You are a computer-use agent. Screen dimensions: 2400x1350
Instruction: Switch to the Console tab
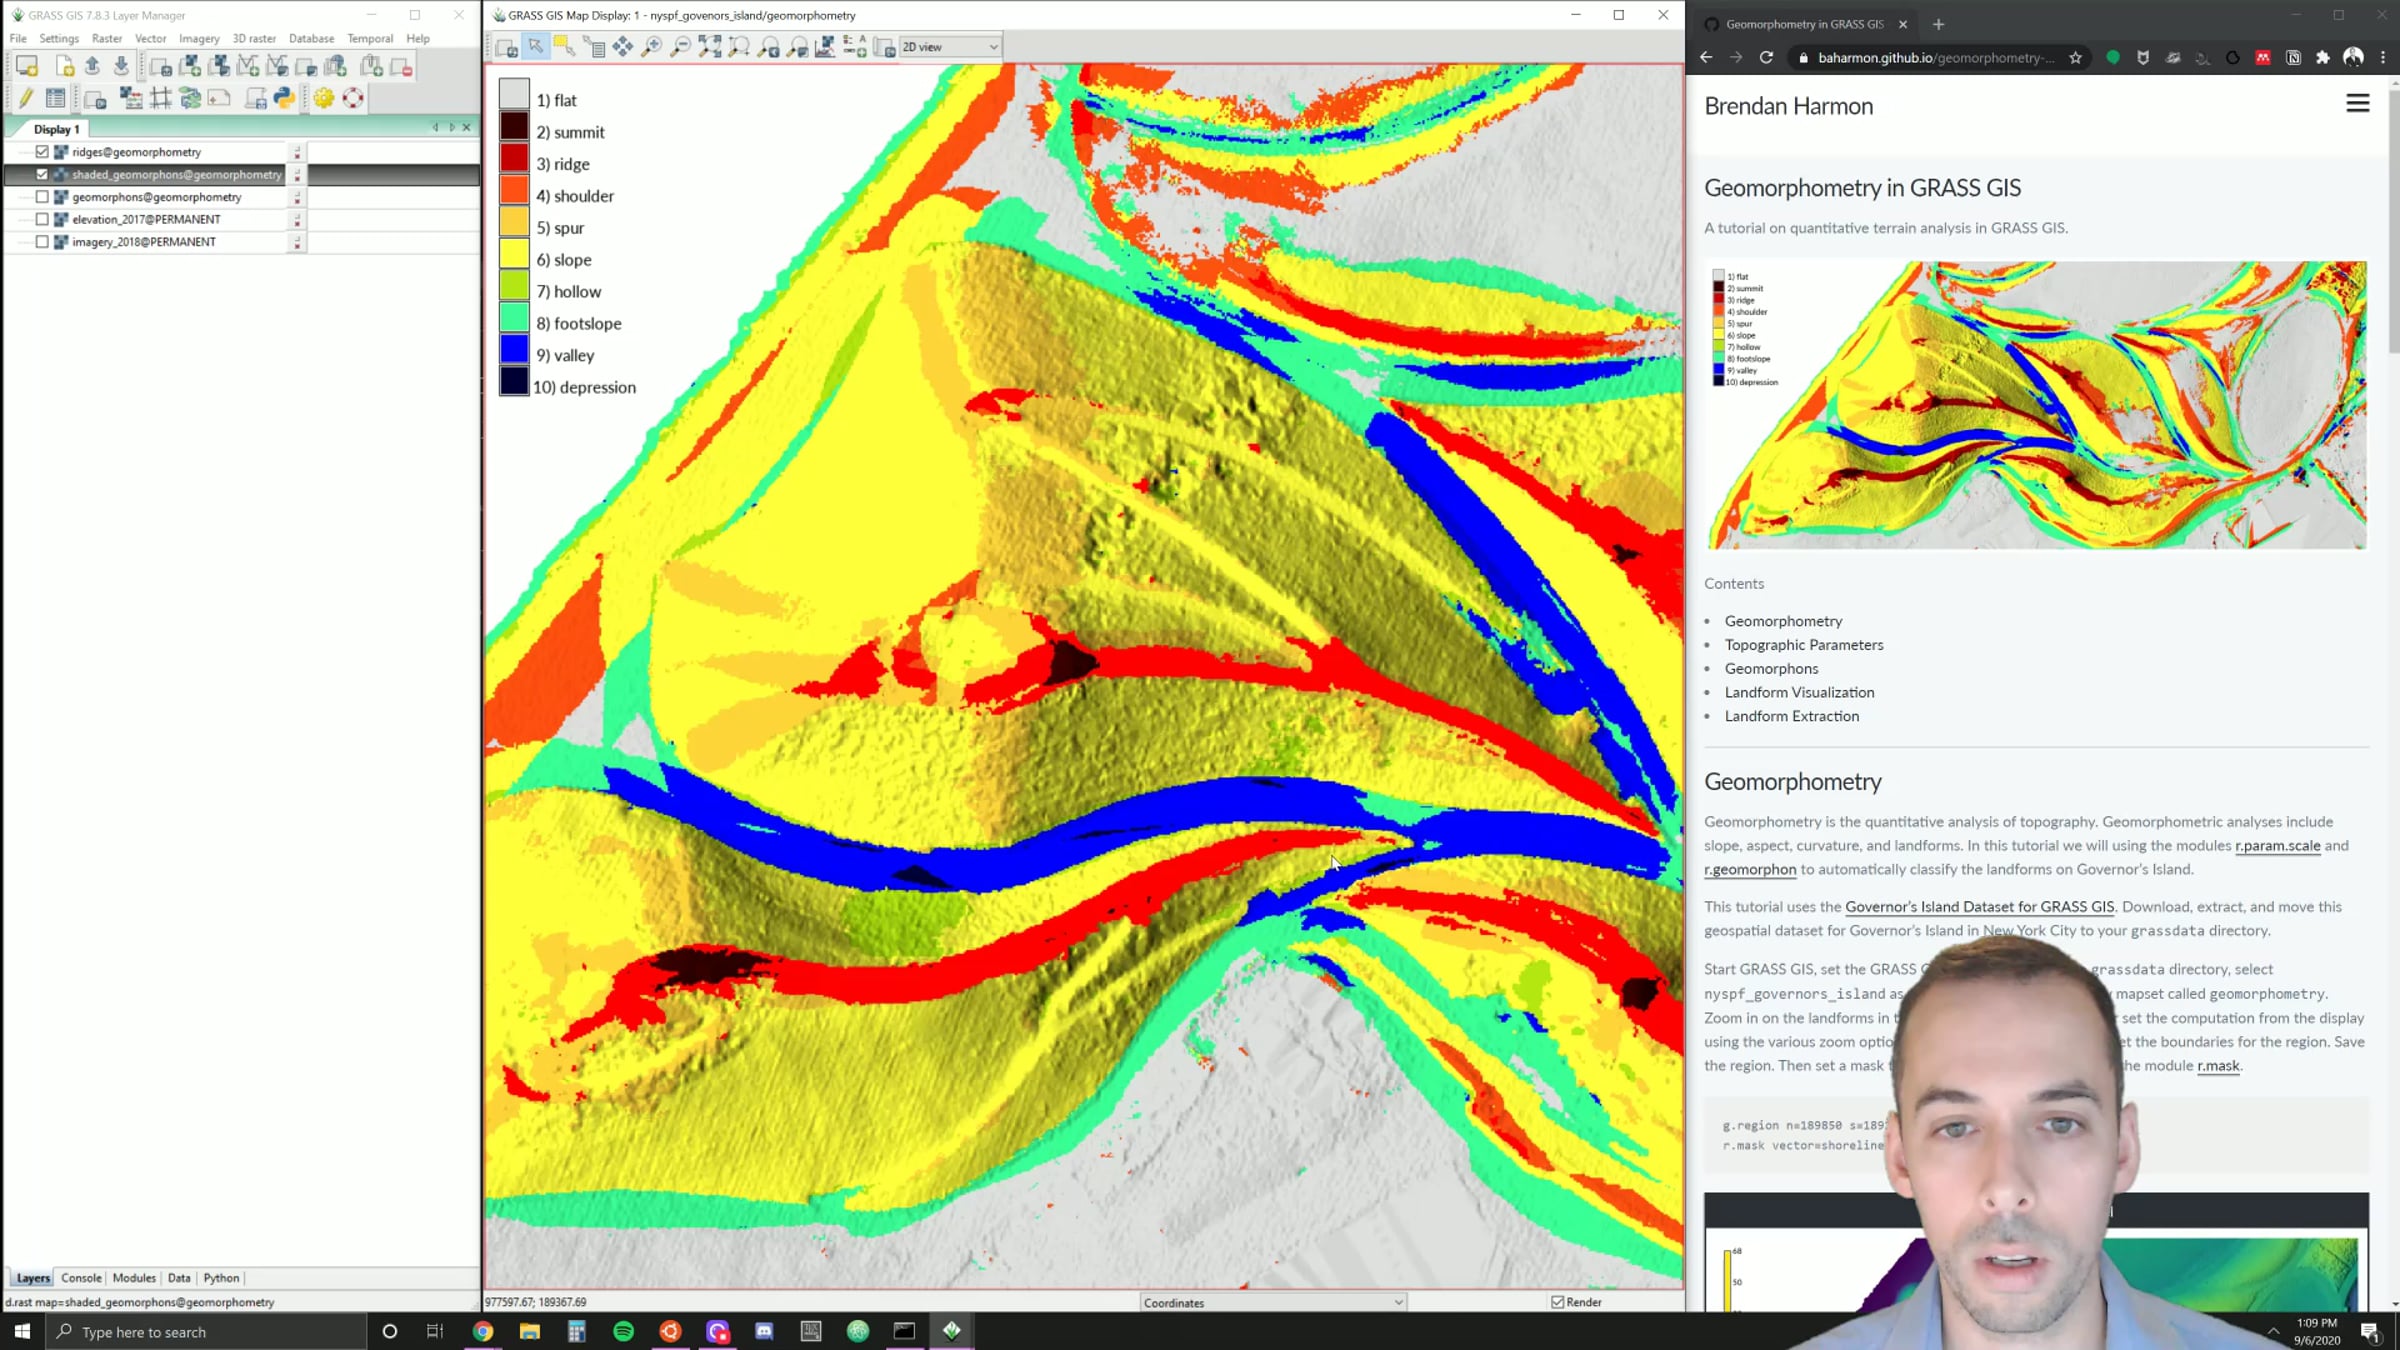(x=81, y=1278)
